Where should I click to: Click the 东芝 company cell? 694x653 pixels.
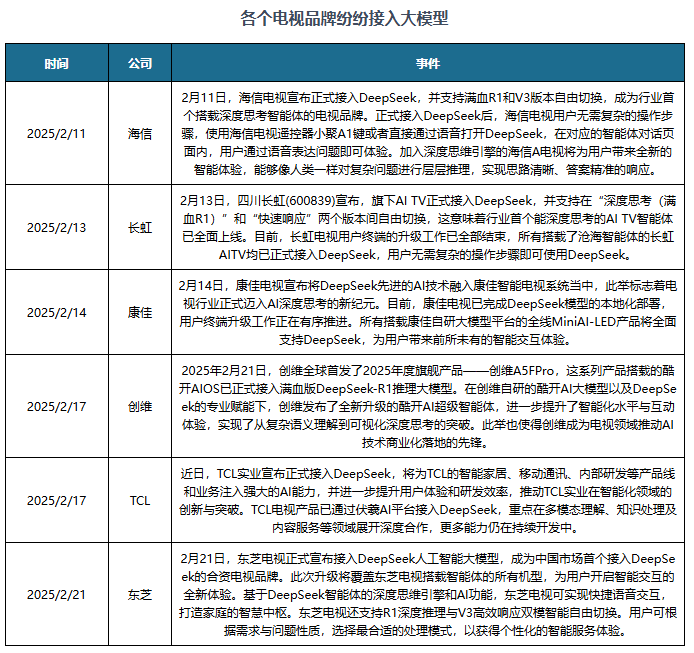141,593
